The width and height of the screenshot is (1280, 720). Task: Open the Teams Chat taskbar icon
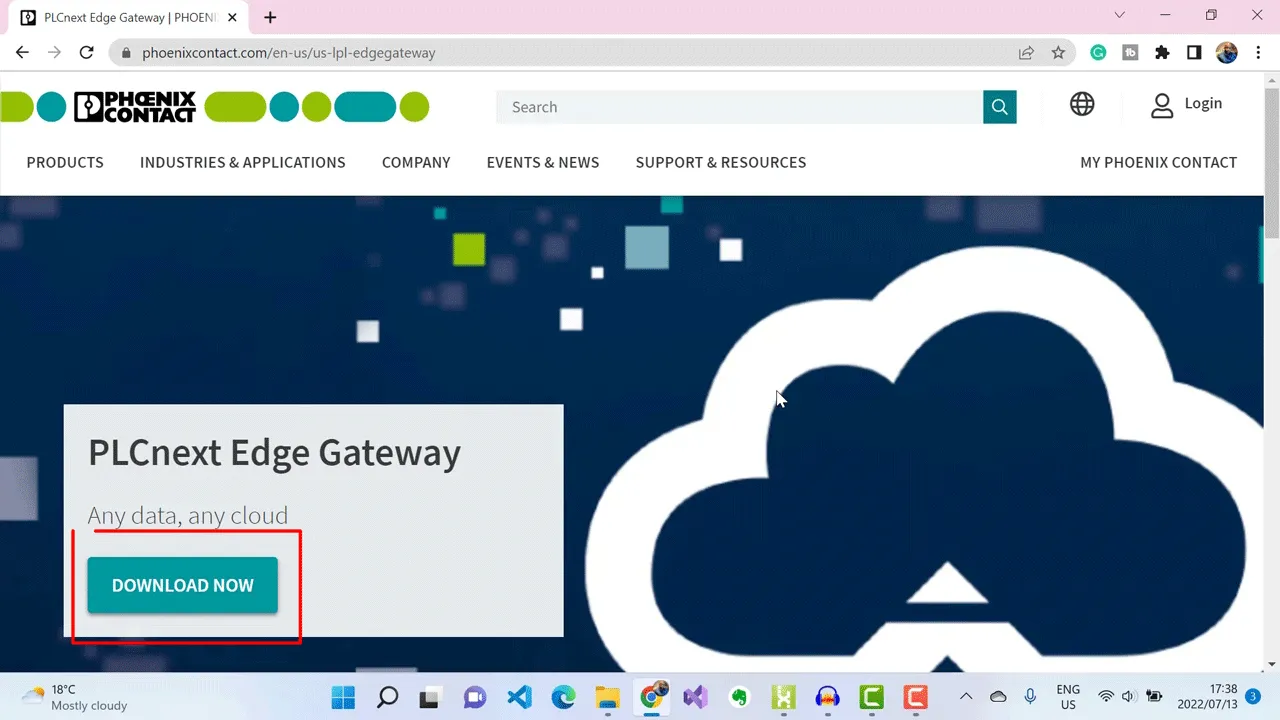click(474, 697)
